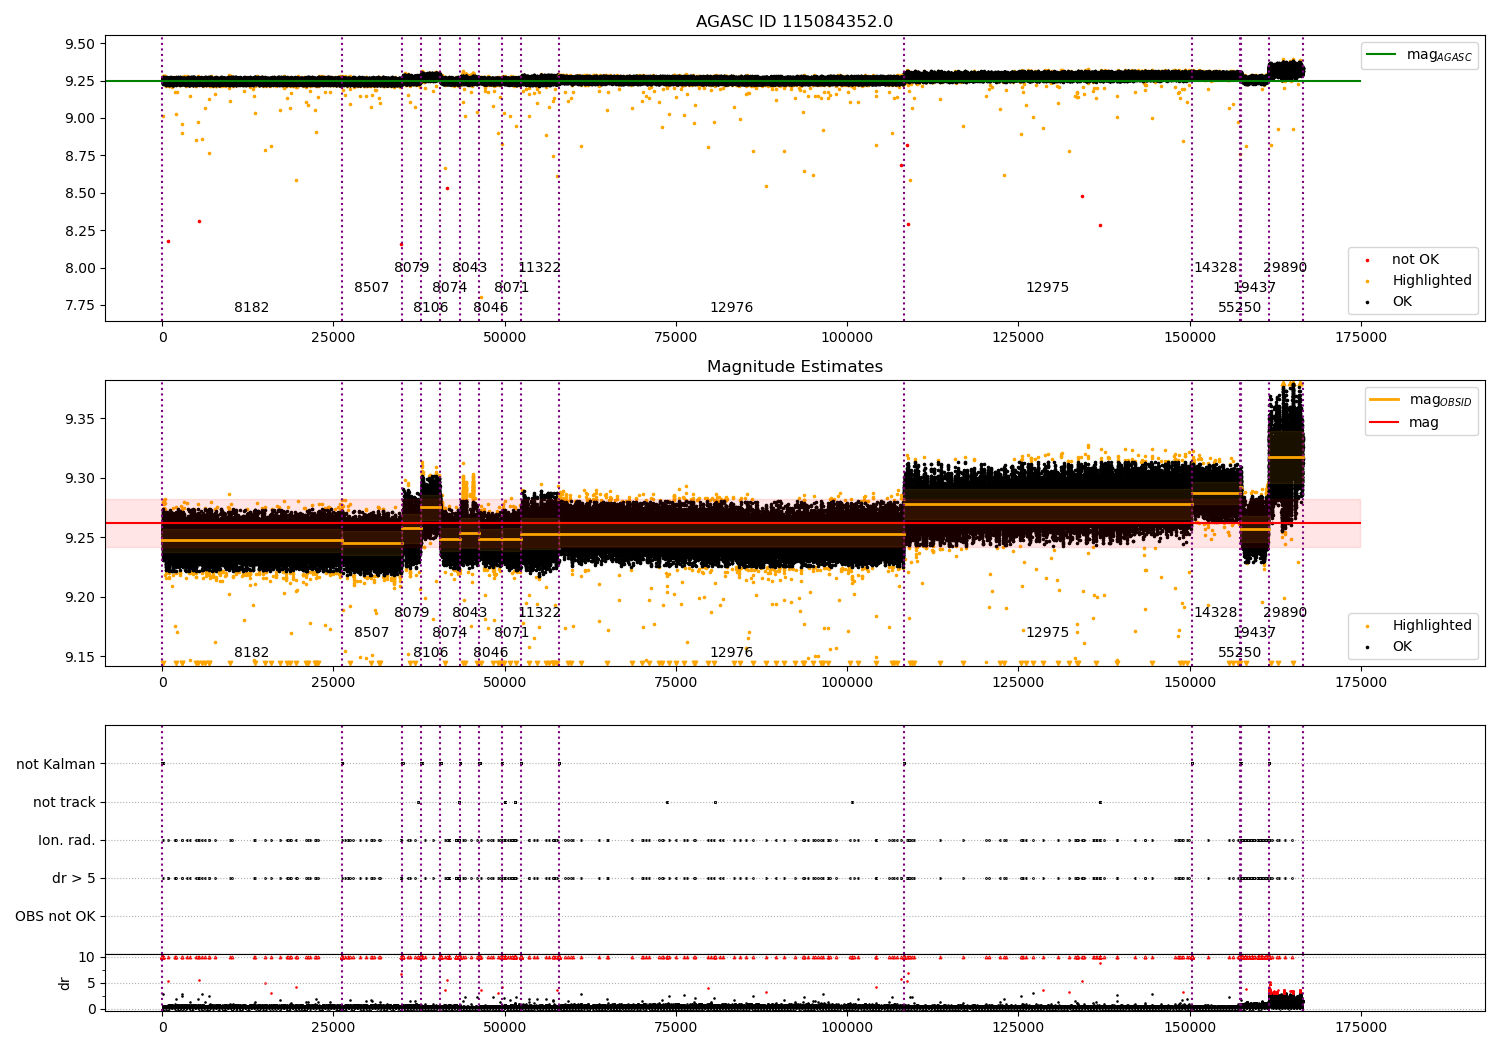Select the red 'not OK' legend entry
The image size is (1500, 1050).
coord(1405,260)
